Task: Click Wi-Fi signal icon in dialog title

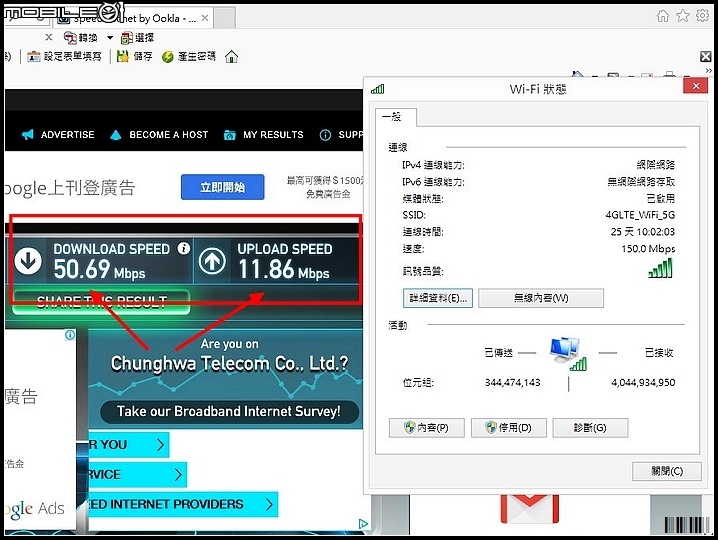Action: point(378,89)
